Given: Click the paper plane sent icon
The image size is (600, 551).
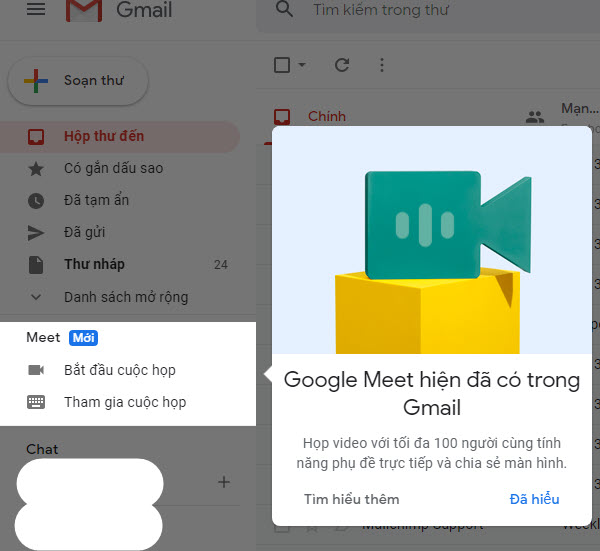Looking at the screenshot, I should (36, 233).
